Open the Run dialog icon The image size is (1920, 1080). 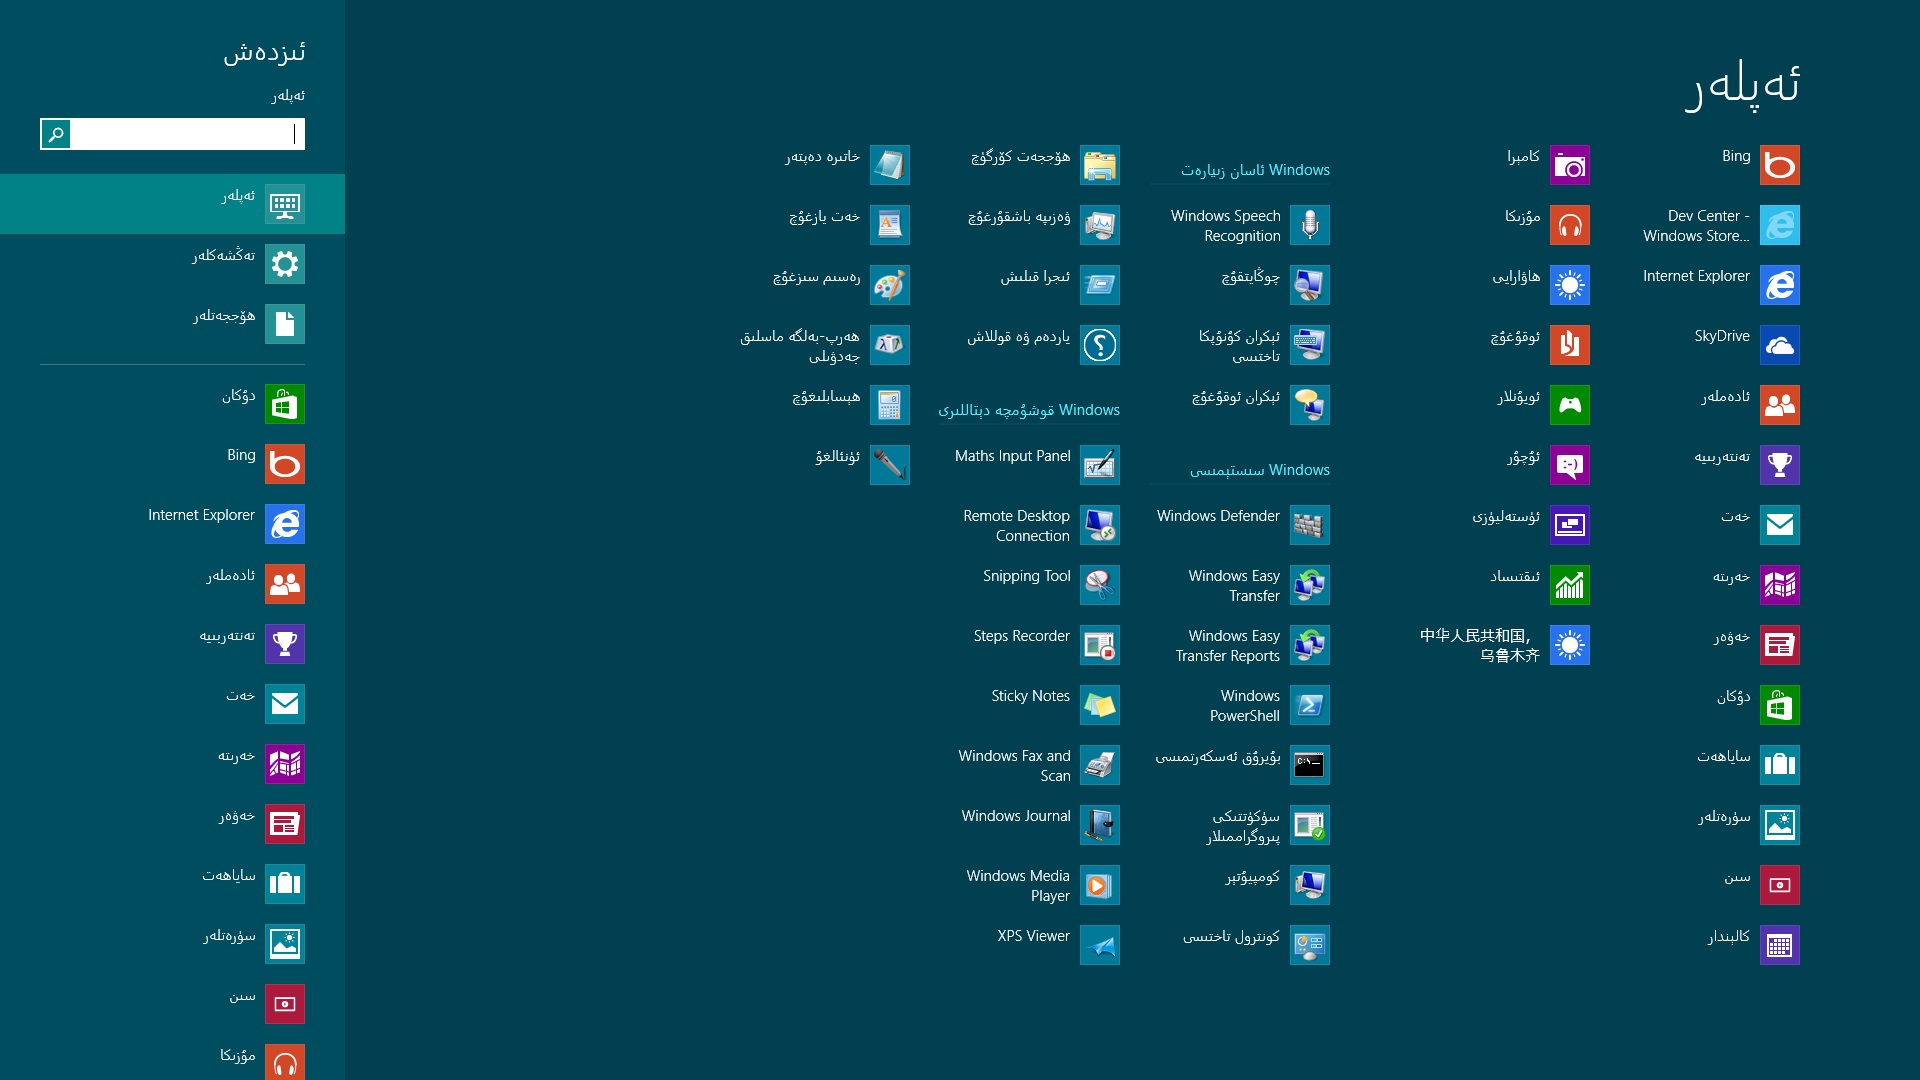1100,285
